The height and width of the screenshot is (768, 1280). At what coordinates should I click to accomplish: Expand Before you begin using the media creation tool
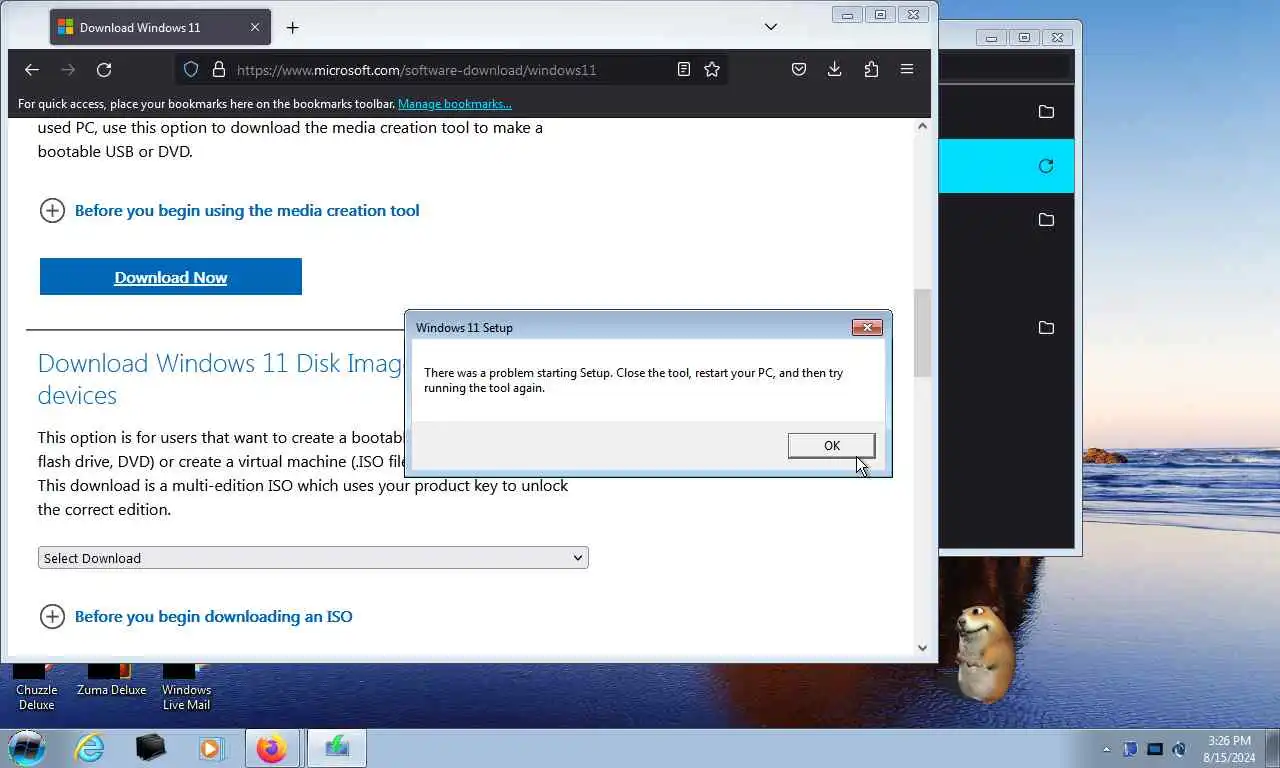click(229, 210)
